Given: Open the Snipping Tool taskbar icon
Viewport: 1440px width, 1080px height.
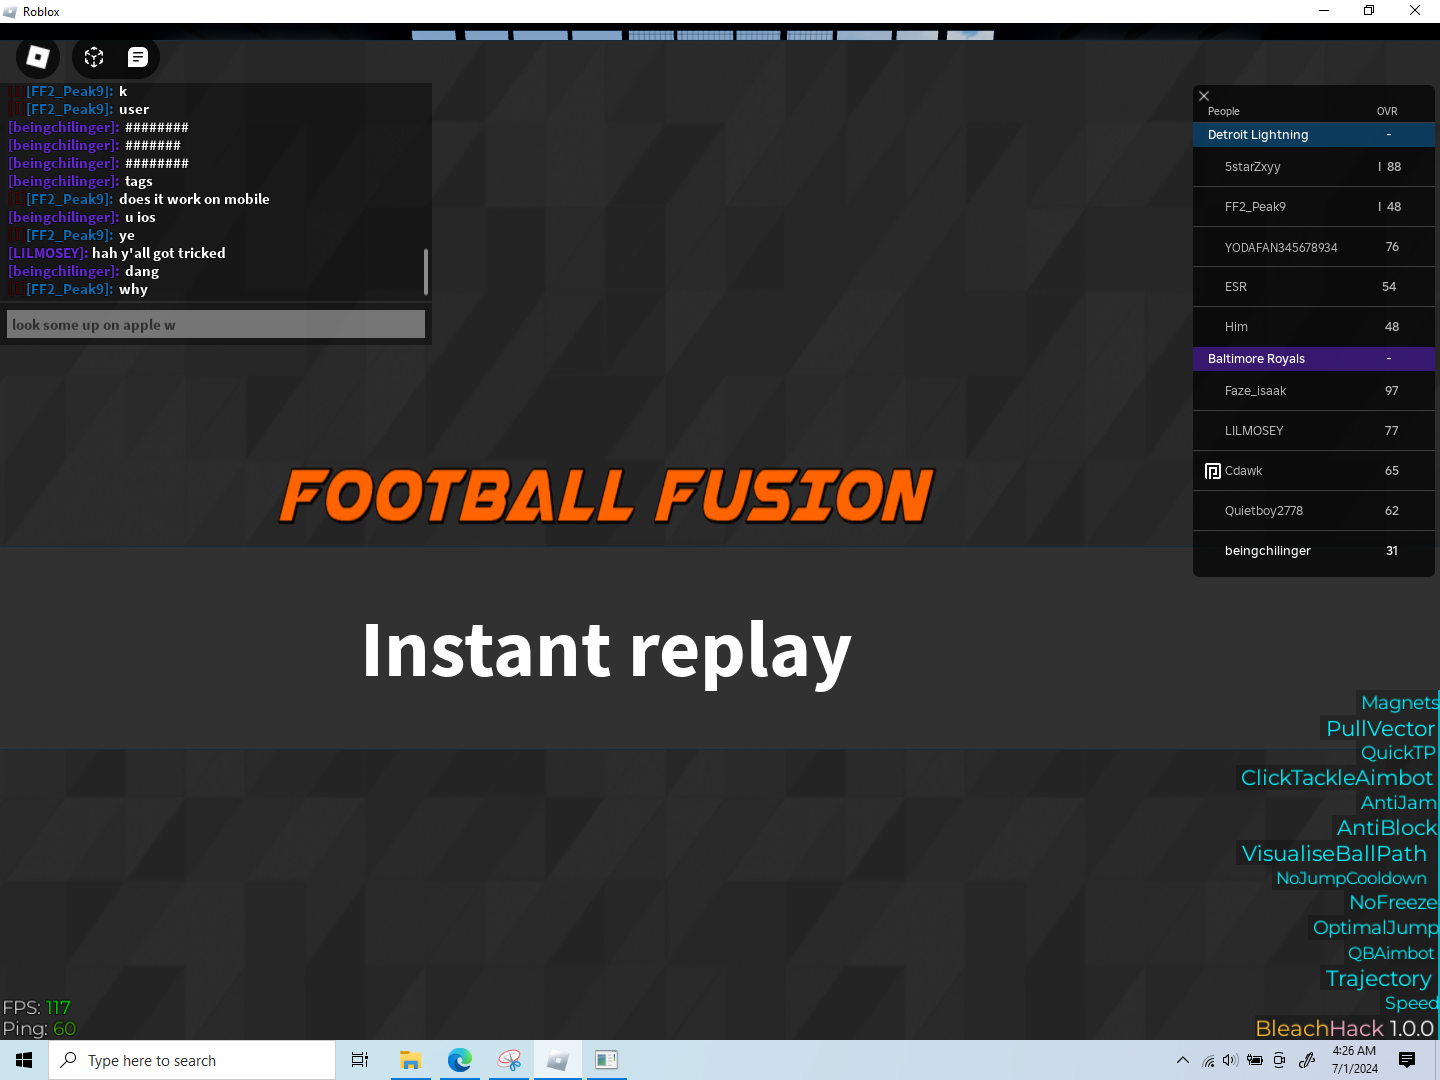Looking at the screenshot, I should coord(509,1060).
